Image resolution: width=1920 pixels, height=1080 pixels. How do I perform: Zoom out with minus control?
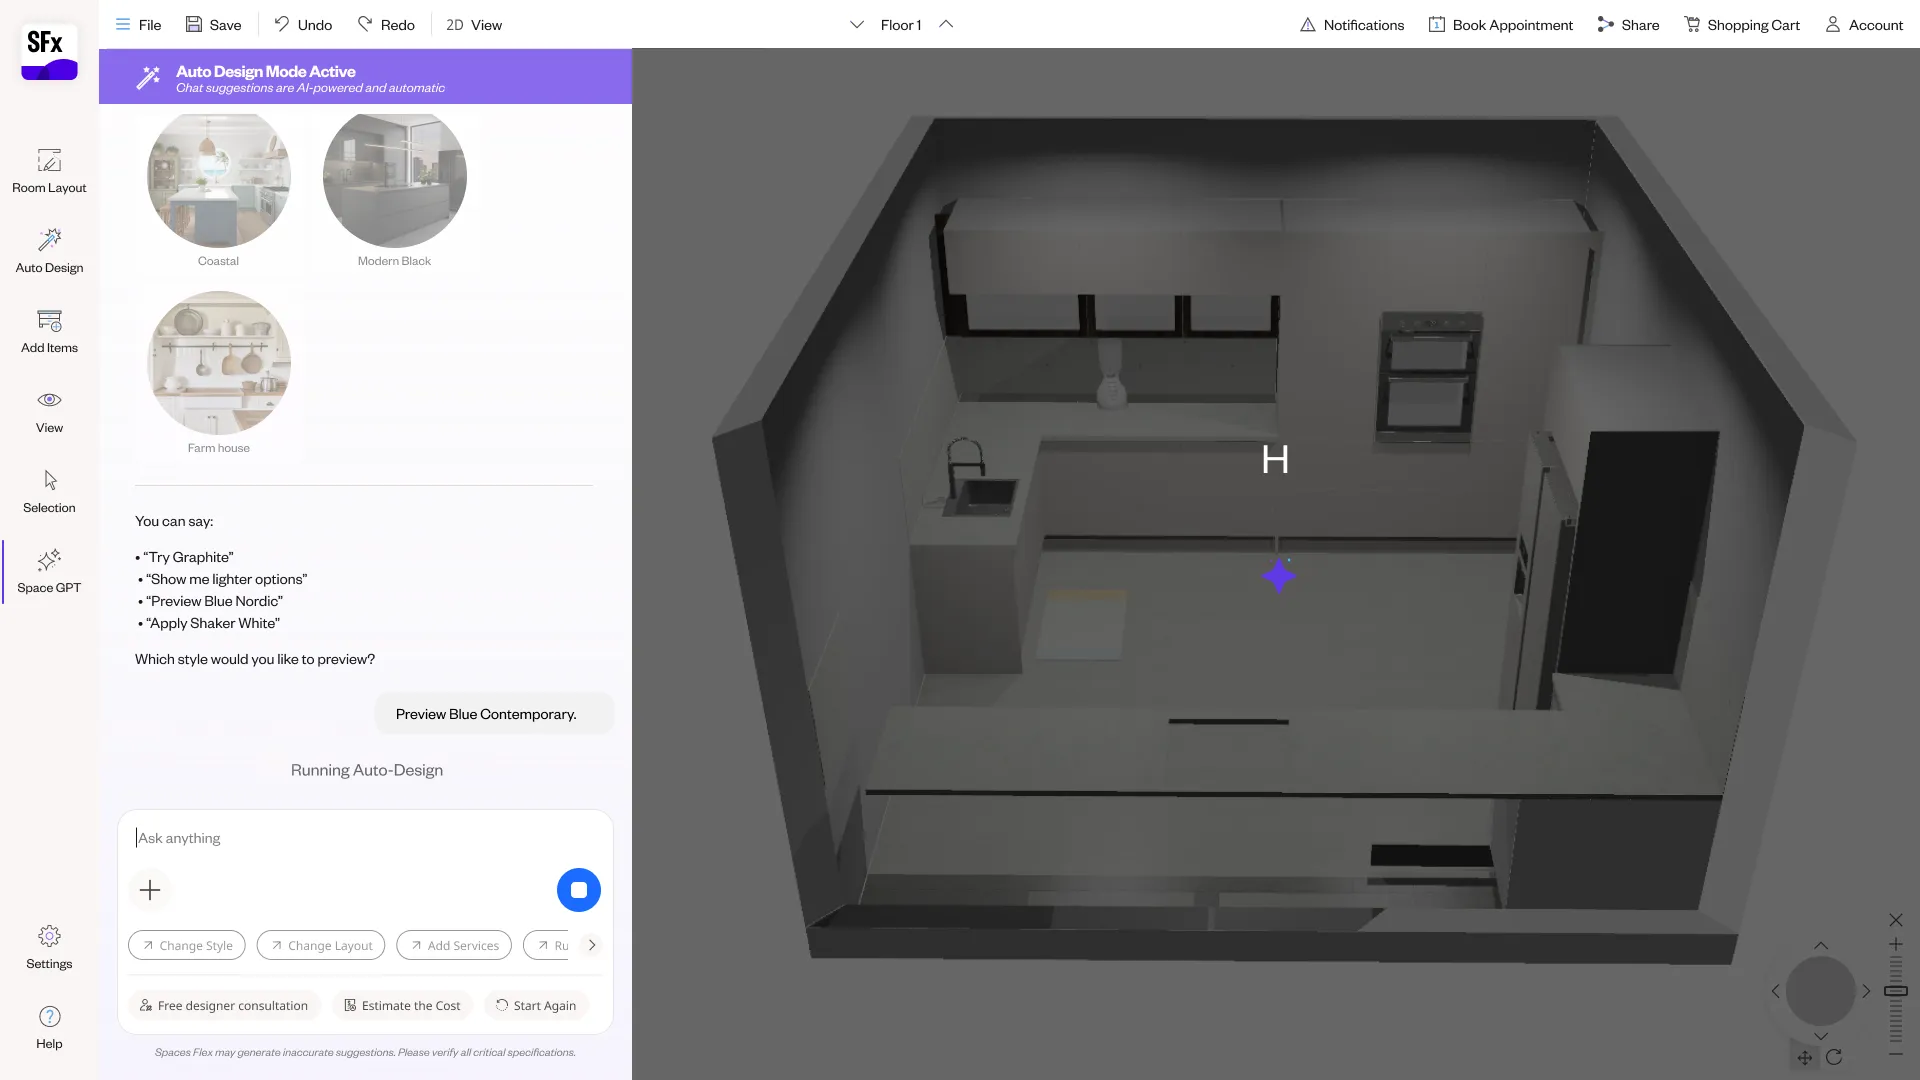click(x=1896, y=1054)
